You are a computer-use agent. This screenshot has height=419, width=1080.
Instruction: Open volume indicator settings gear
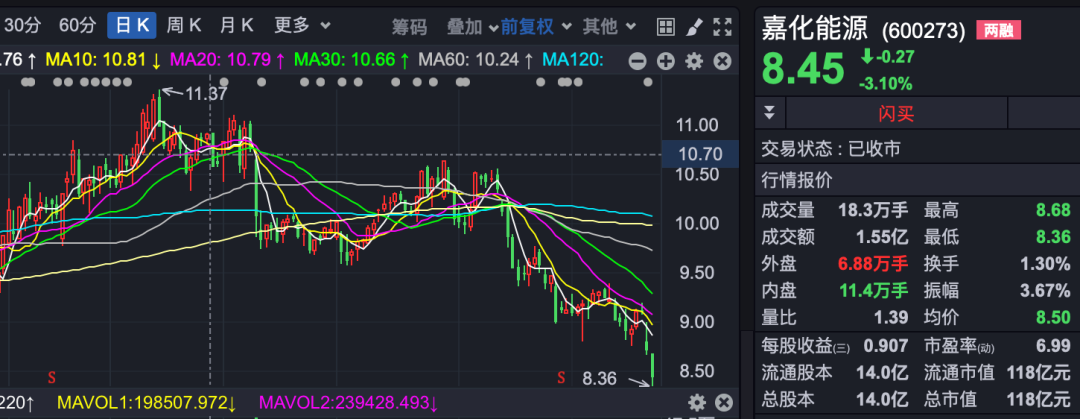point(697,402)
